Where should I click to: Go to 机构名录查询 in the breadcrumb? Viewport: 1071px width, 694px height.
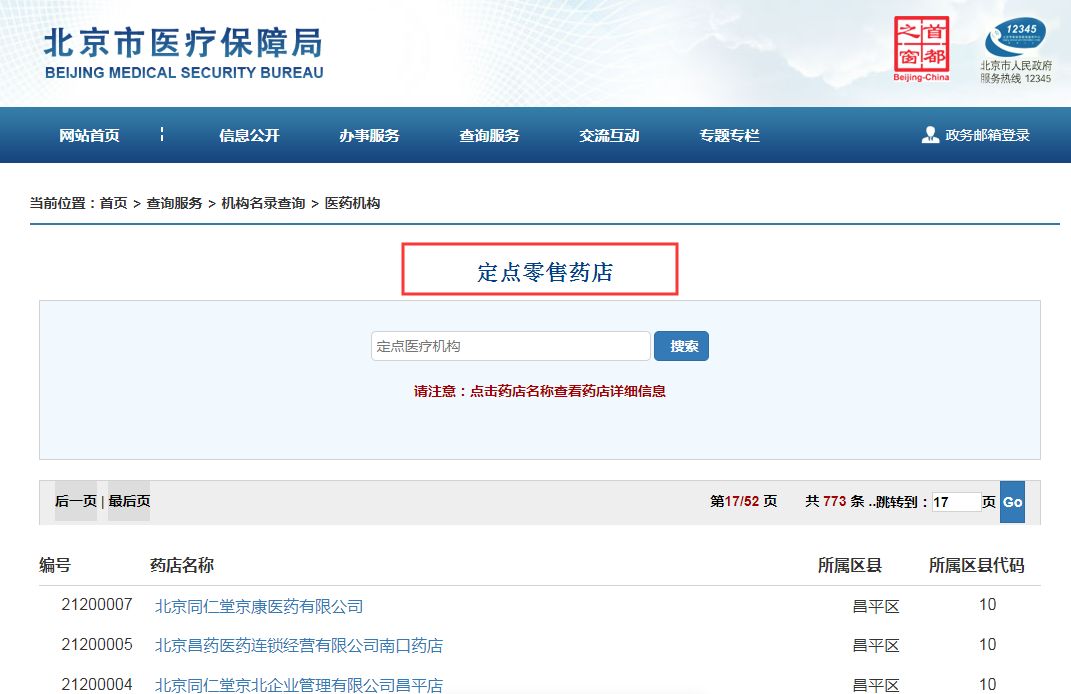pyautogui.click(x=263, y=203)
